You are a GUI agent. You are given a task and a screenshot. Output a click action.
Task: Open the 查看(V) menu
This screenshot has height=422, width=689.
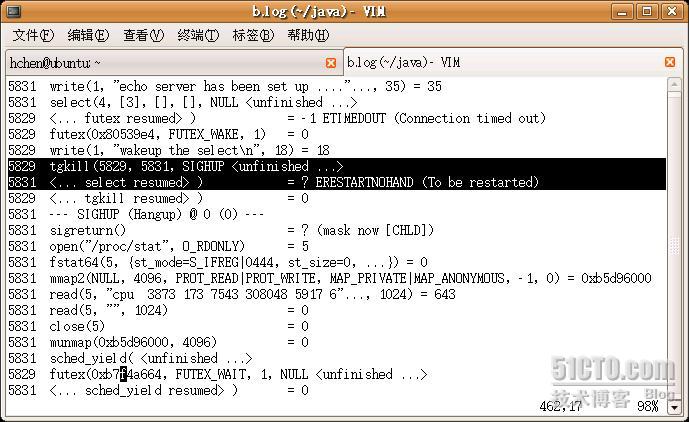pyautogui.click(x=143, y=35)
